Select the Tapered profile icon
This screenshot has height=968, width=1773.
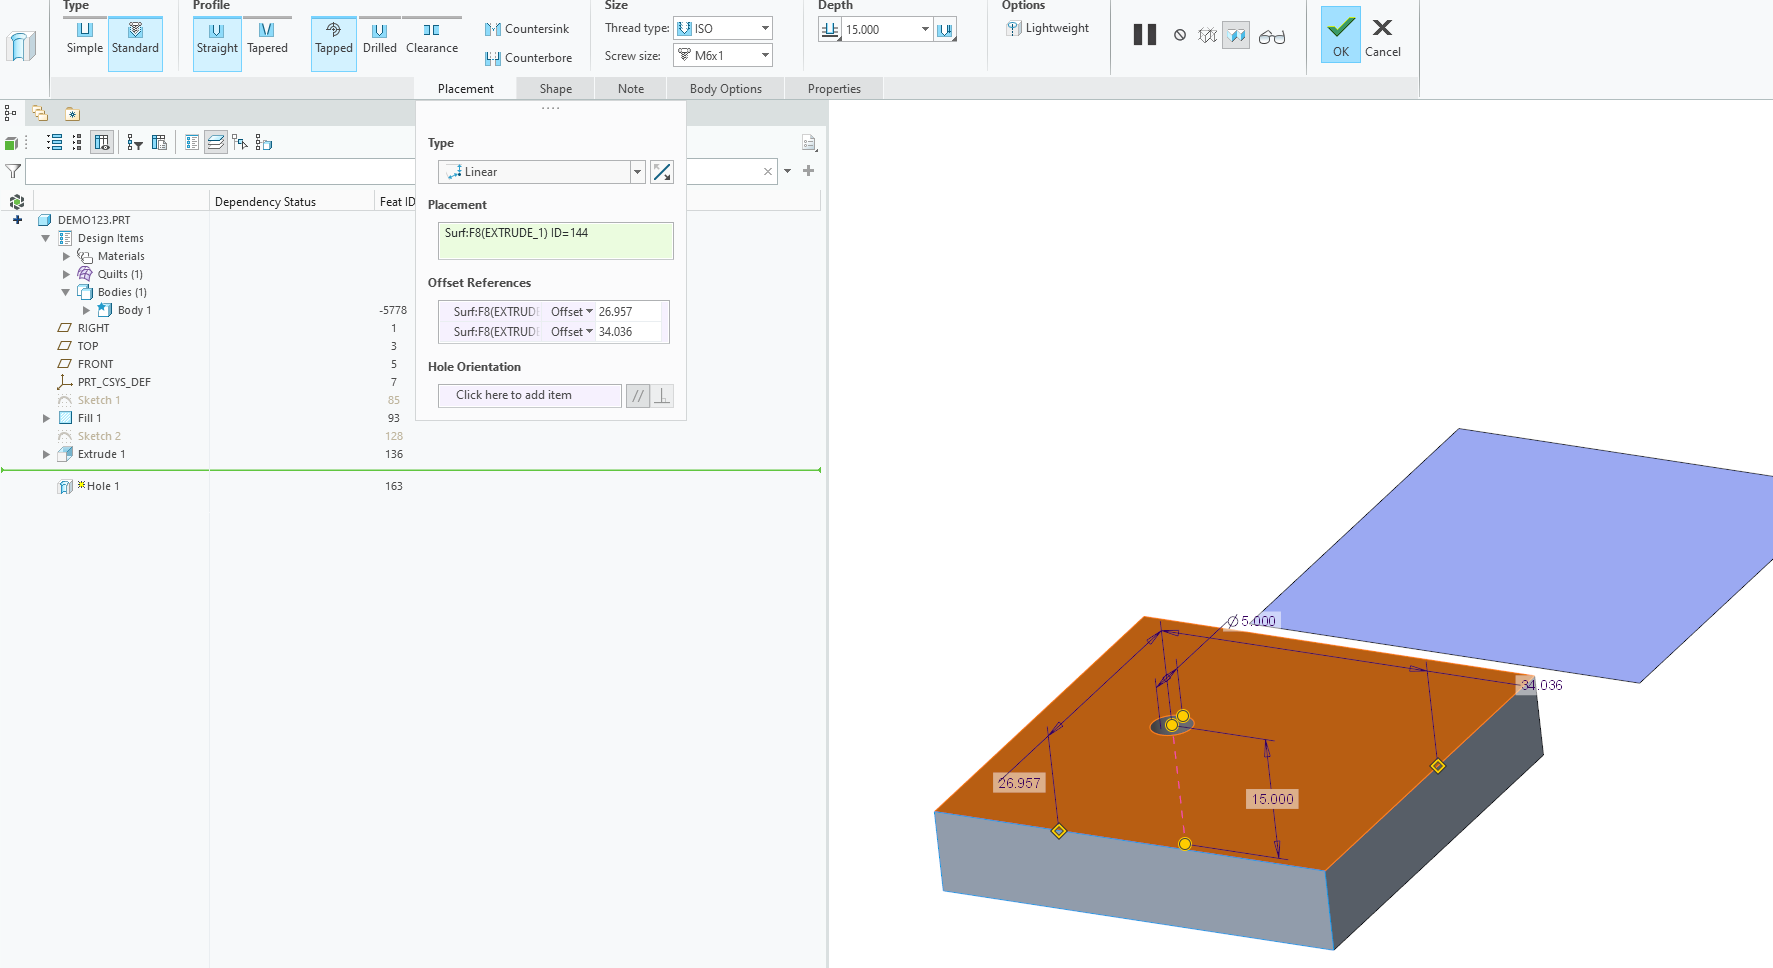[267, 39]
